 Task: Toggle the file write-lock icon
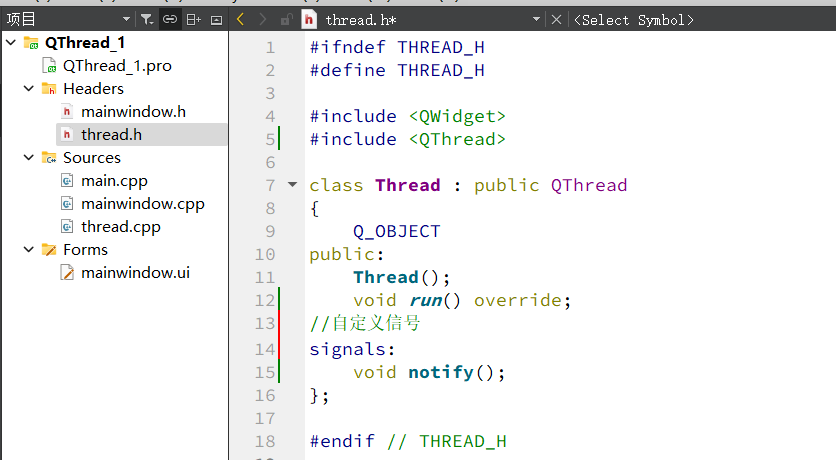click(286, 20)
